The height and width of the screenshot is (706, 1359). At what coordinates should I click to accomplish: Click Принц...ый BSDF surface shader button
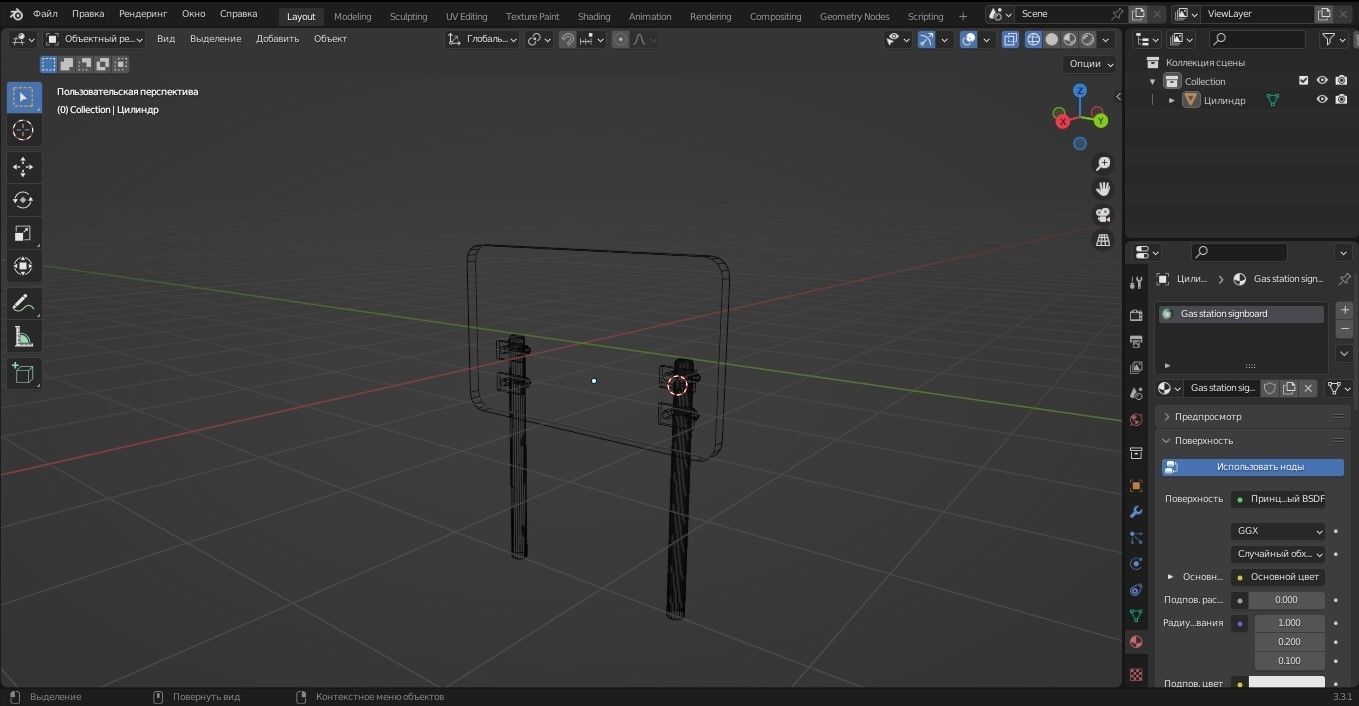(x=1278, y=498)
